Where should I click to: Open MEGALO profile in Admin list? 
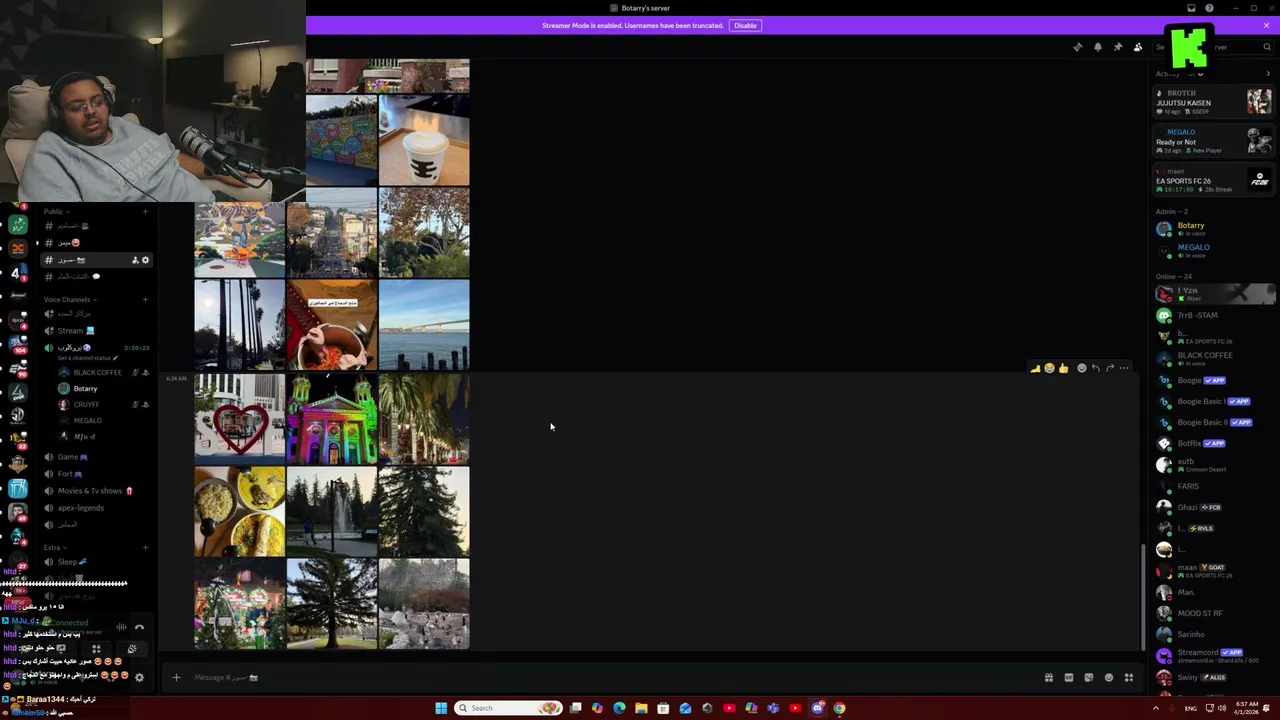[1214, 250]
